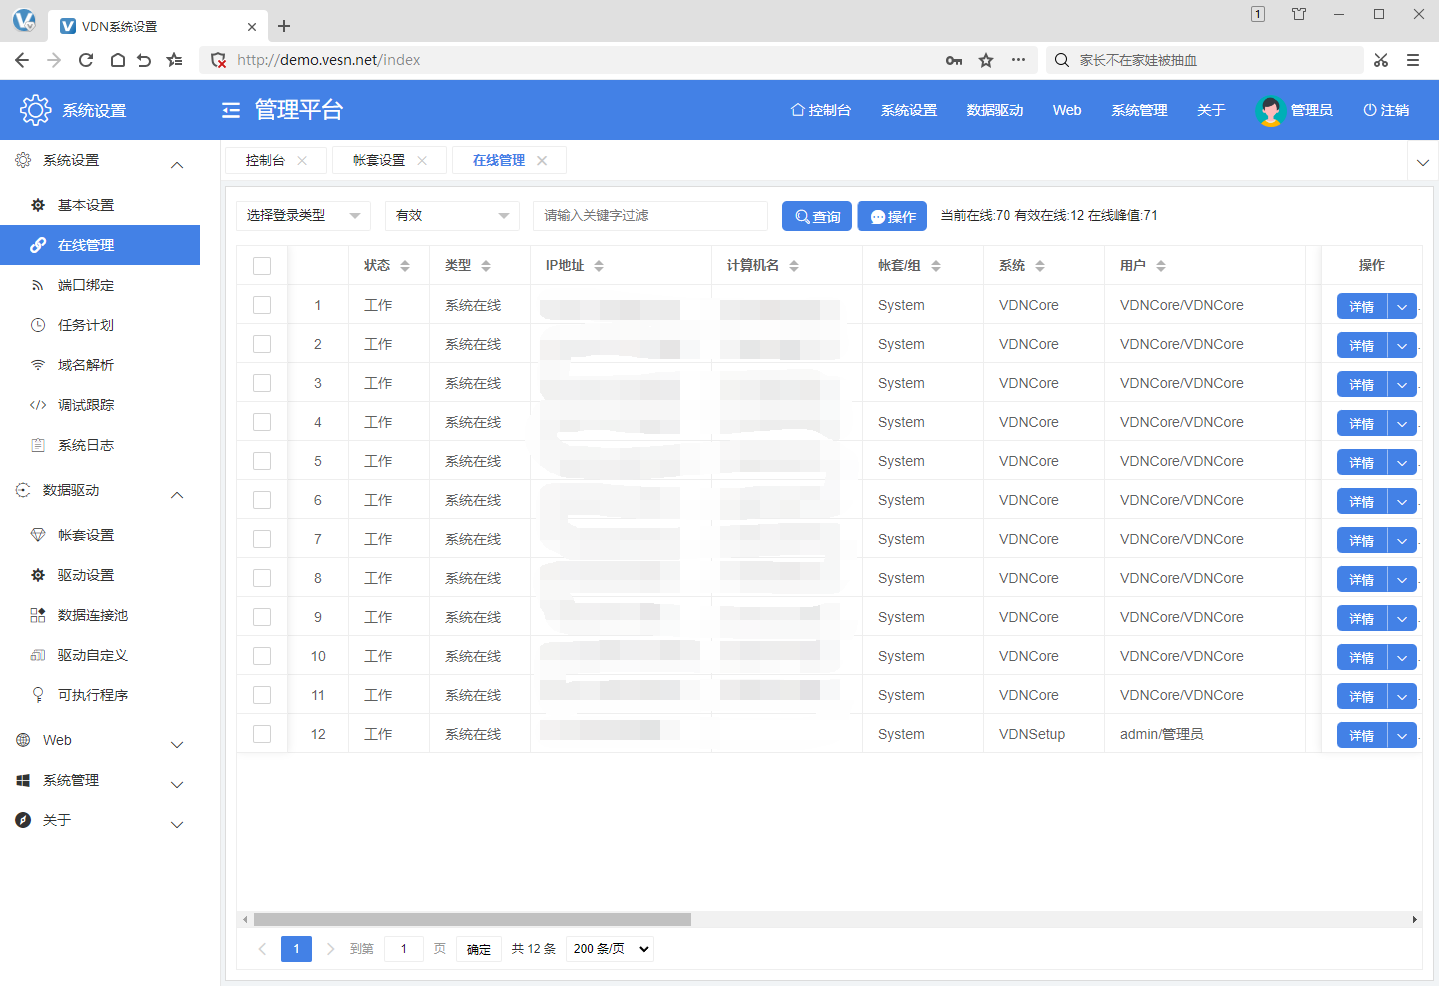Viewport: 1439px width, 986px height.
Task: Sort by the IP地址 column sort icon
Action: 599,266
